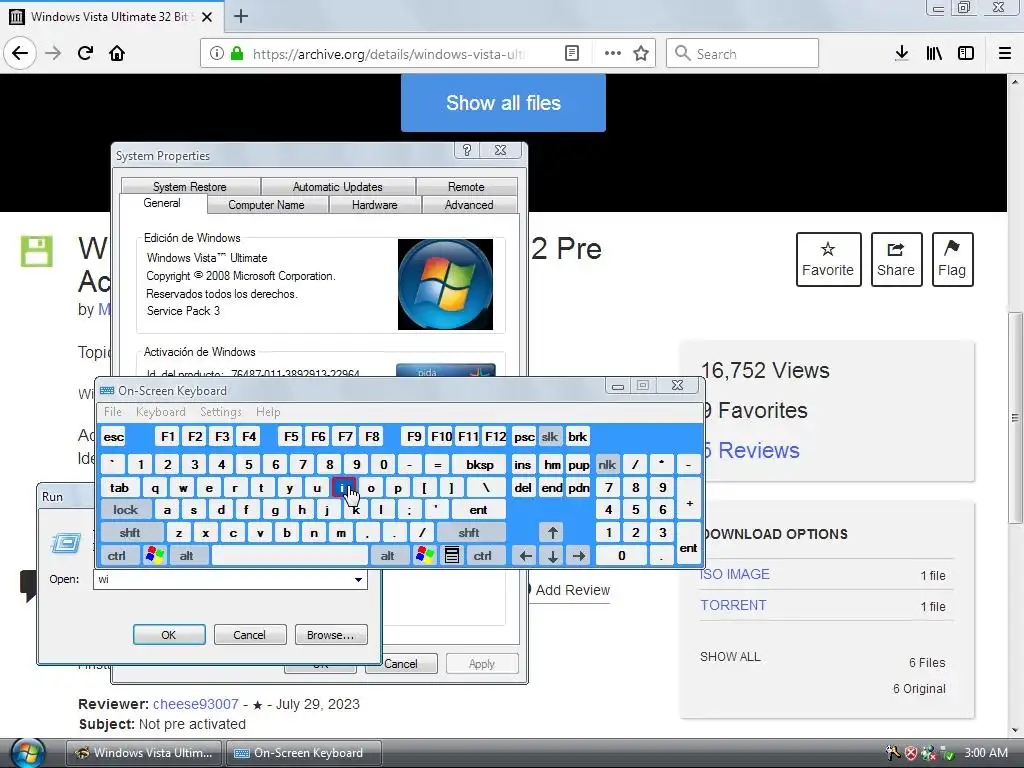Viewport: 1024px width, 768px height.
Task: Click the left Windows logo key on keyboard
Action: tap(155, 556)
